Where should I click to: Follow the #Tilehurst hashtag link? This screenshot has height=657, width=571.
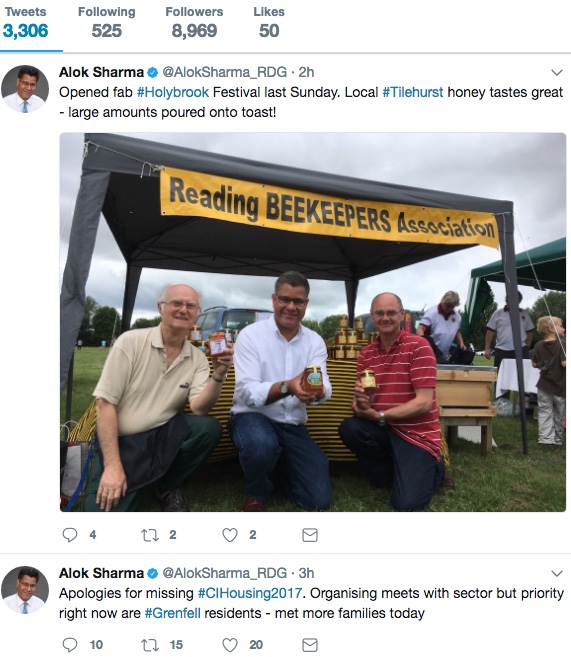(413, 92)
